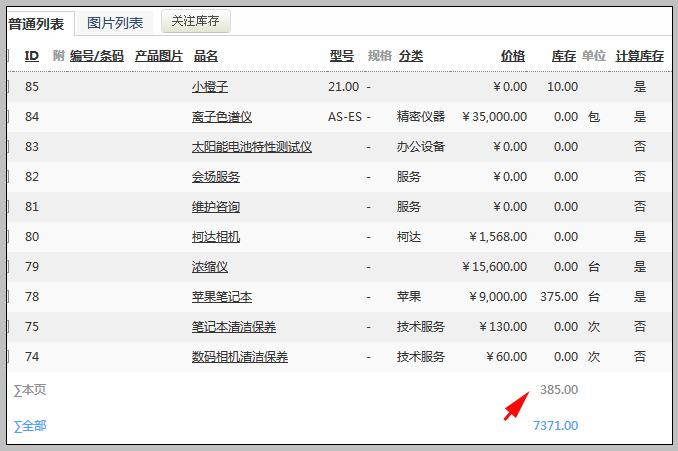Open the product 浓缩仪
Viewport: 678px width, 451px height.
tap(210, 267)
